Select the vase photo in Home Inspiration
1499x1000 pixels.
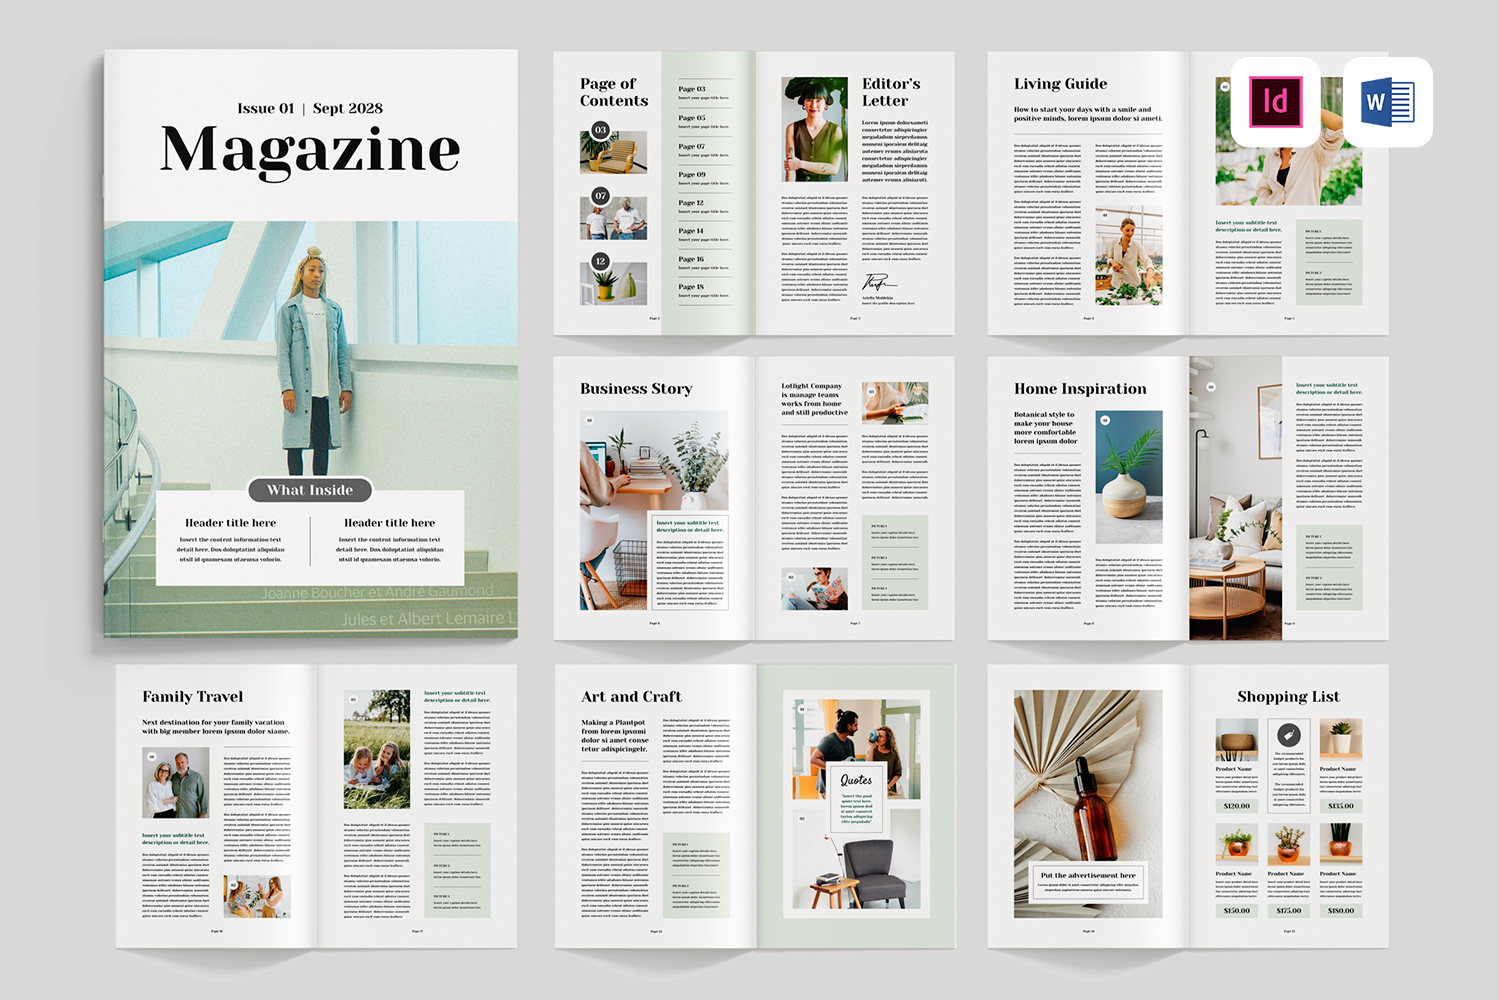[x=1129, y=463]
